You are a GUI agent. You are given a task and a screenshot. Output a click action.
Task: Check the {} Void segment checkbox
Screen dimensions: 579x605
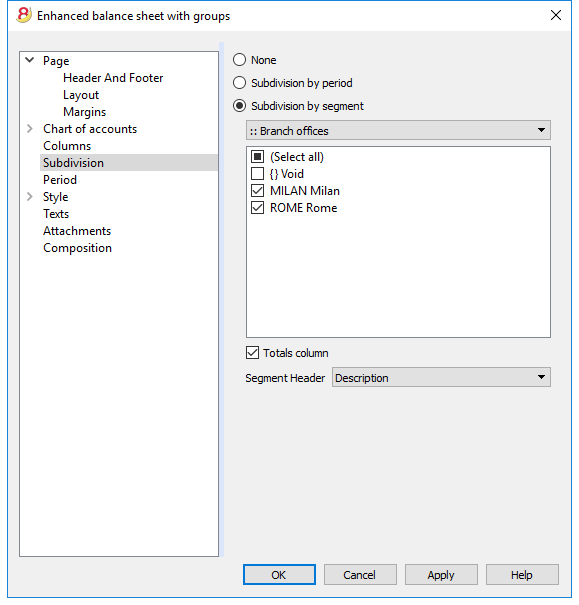[257, 174]
